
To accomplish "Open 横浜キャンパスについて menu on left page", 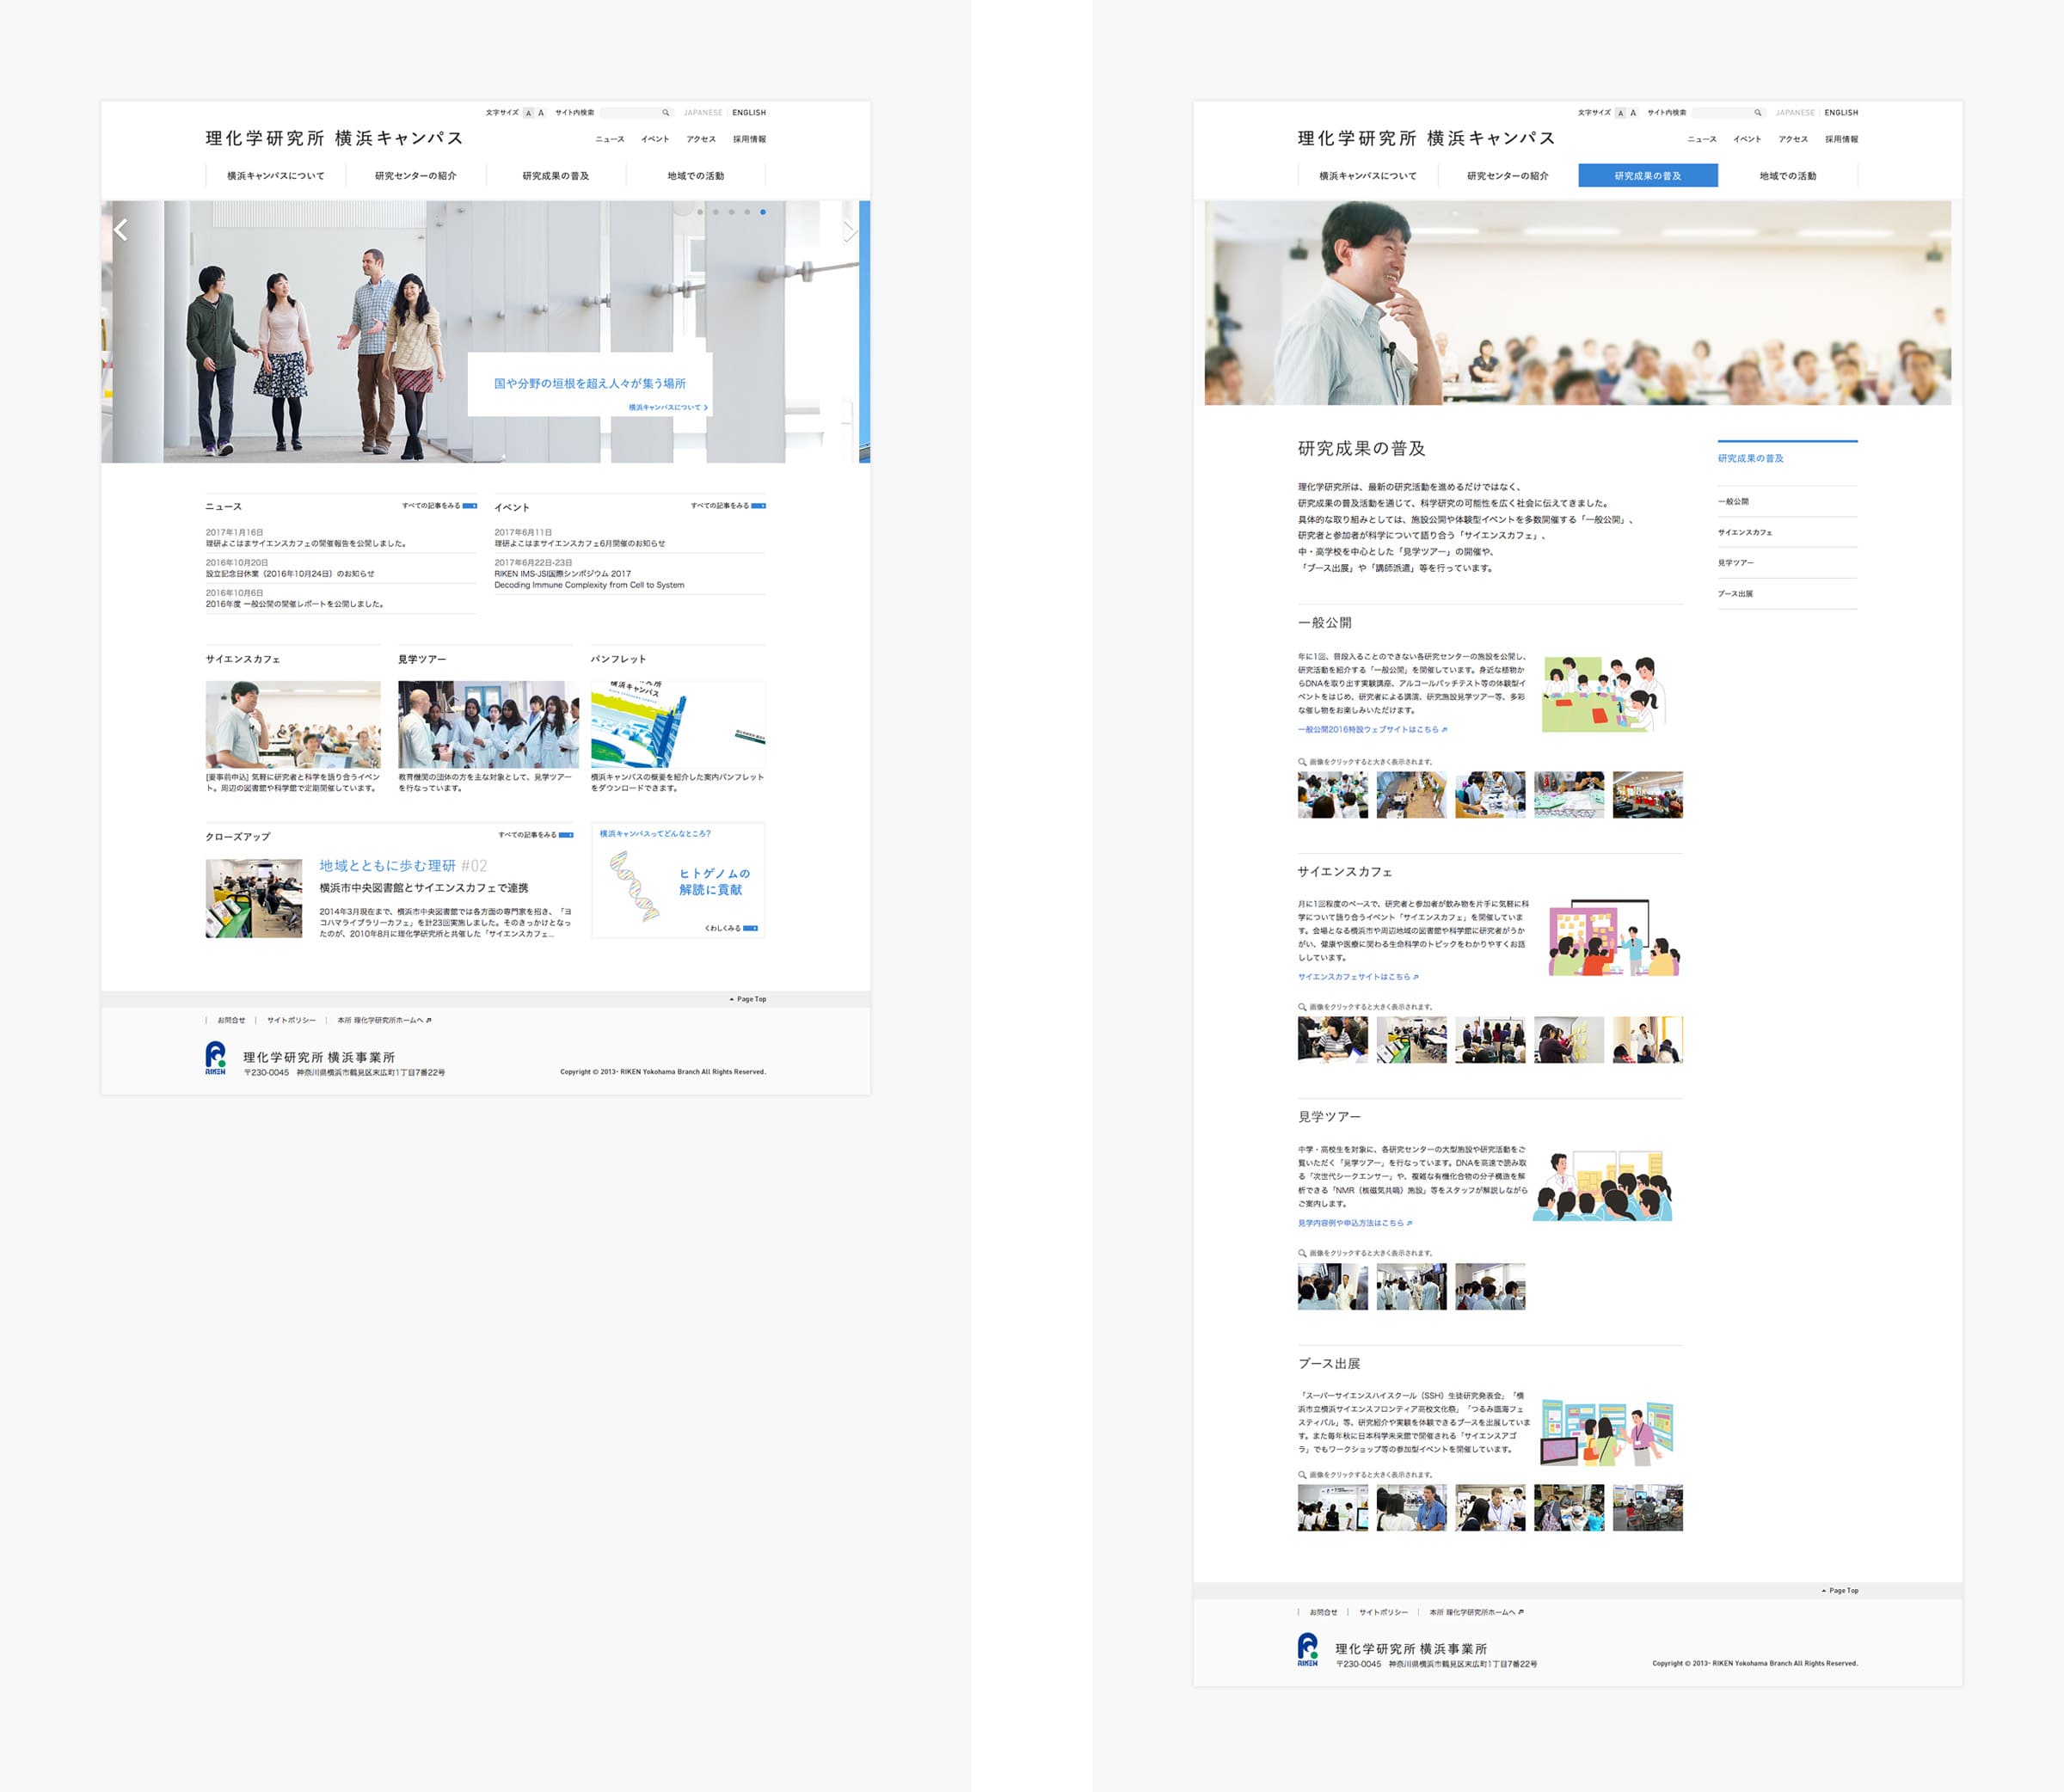I will click(276, 176).
